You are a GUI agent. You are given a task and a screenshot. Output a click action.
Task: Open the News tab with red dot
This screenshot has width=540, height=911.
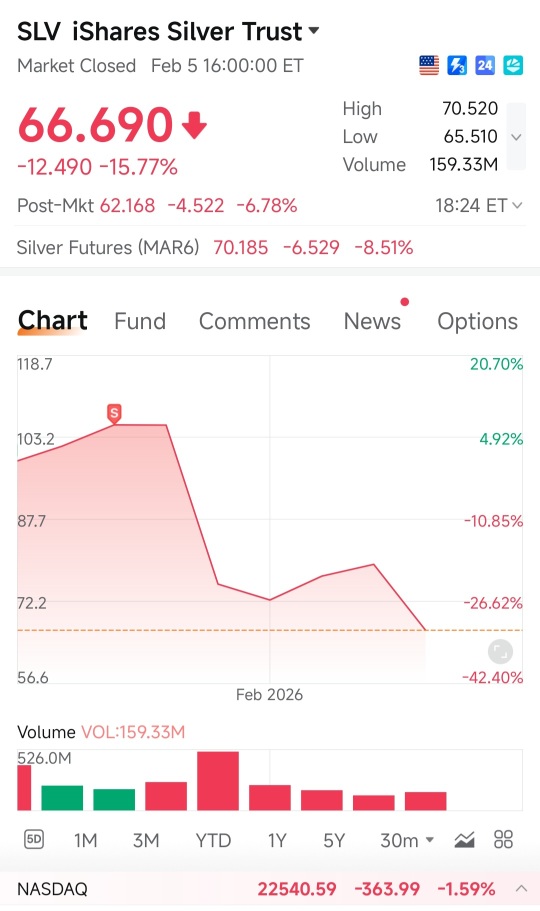[x=373, y=321]
